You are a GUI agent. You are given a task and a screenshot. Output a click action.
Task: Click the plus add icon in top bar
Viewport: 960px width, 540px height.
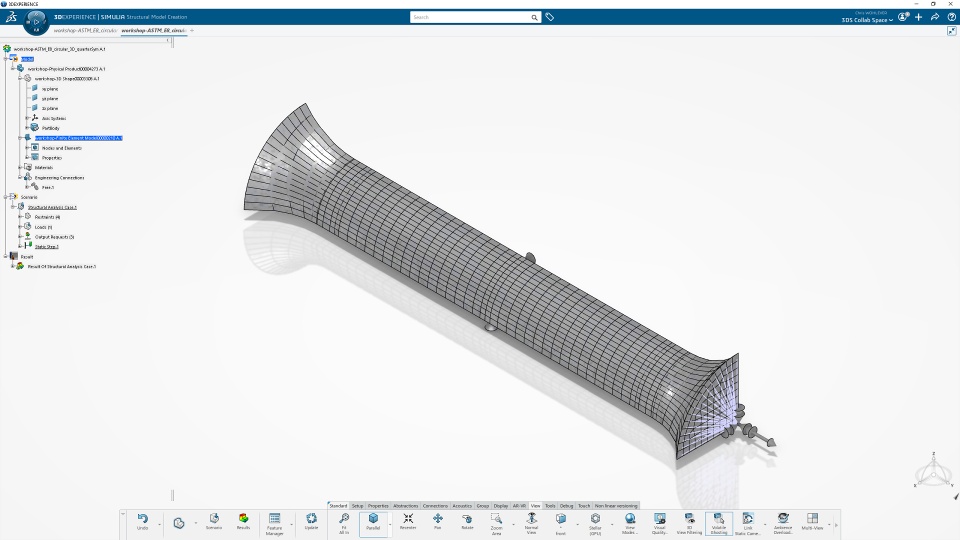918,17
